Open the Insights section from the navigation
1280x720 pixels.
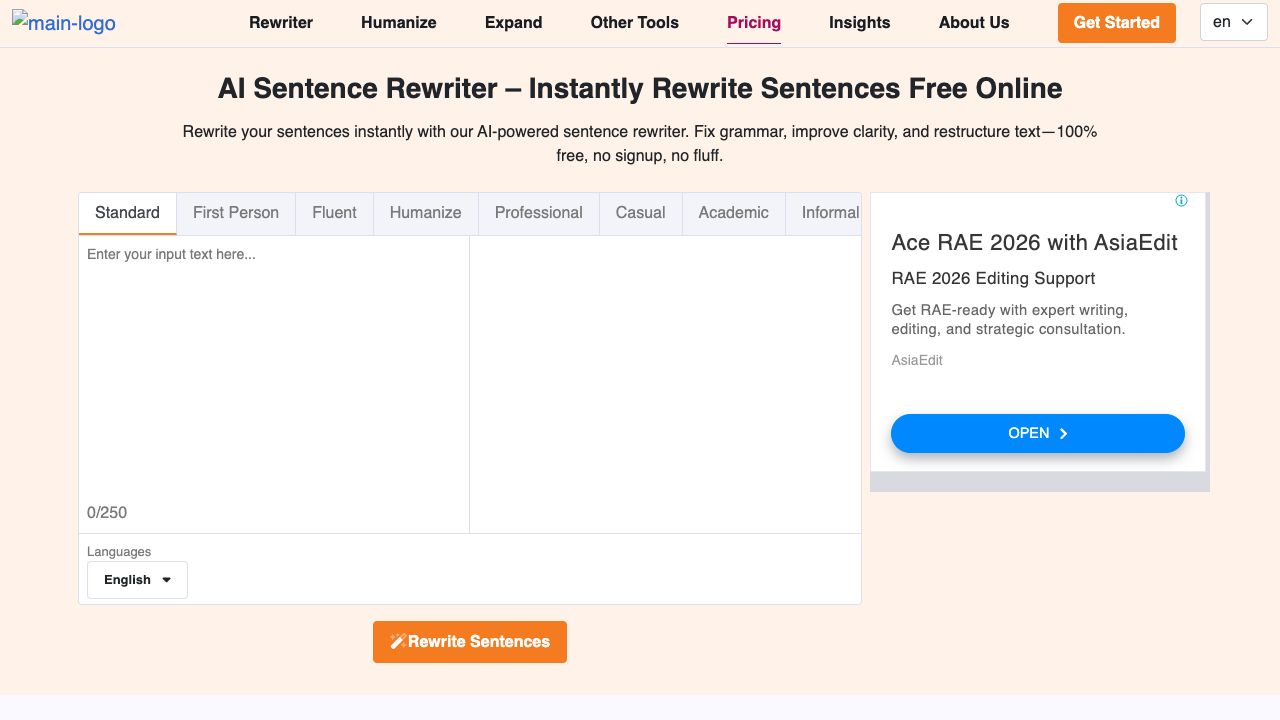point(859,22)
